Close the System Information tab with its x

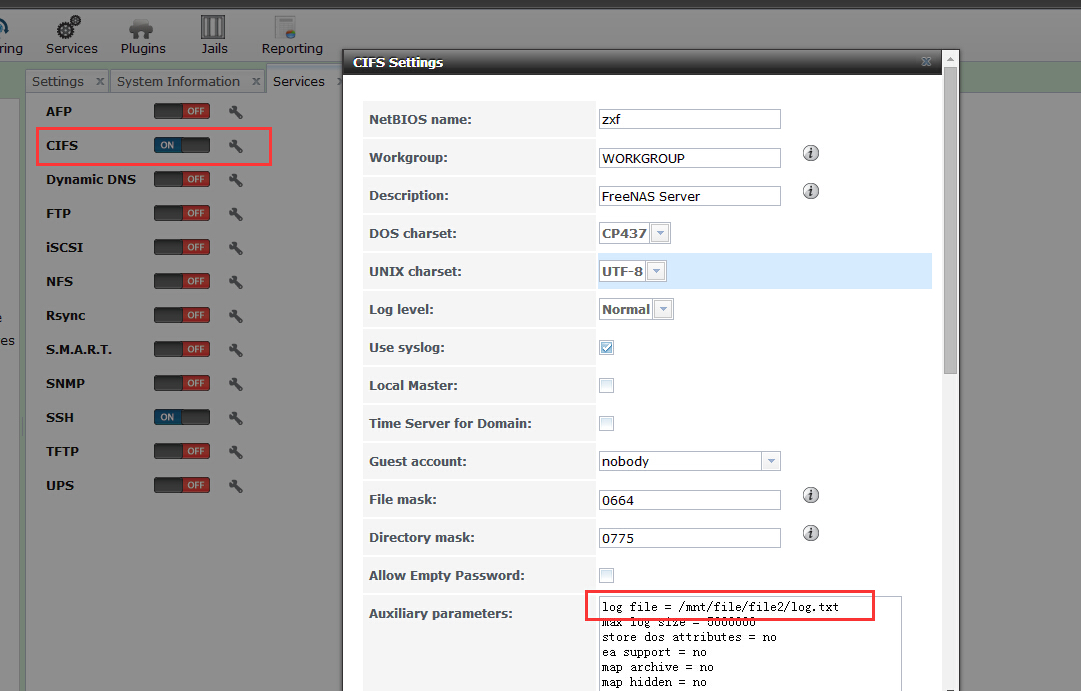click(256, 81)
